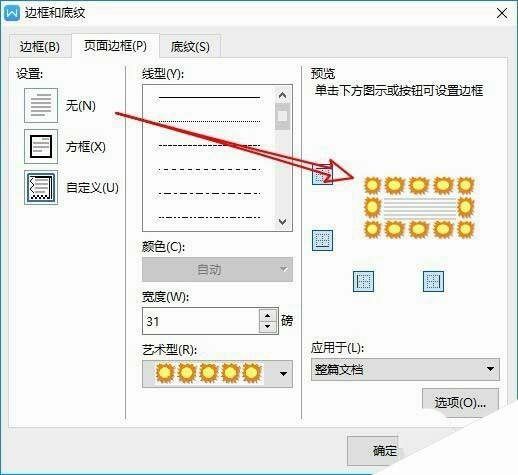Switch to the 边框(B) tab
The image size is (518, 475).
40,46
